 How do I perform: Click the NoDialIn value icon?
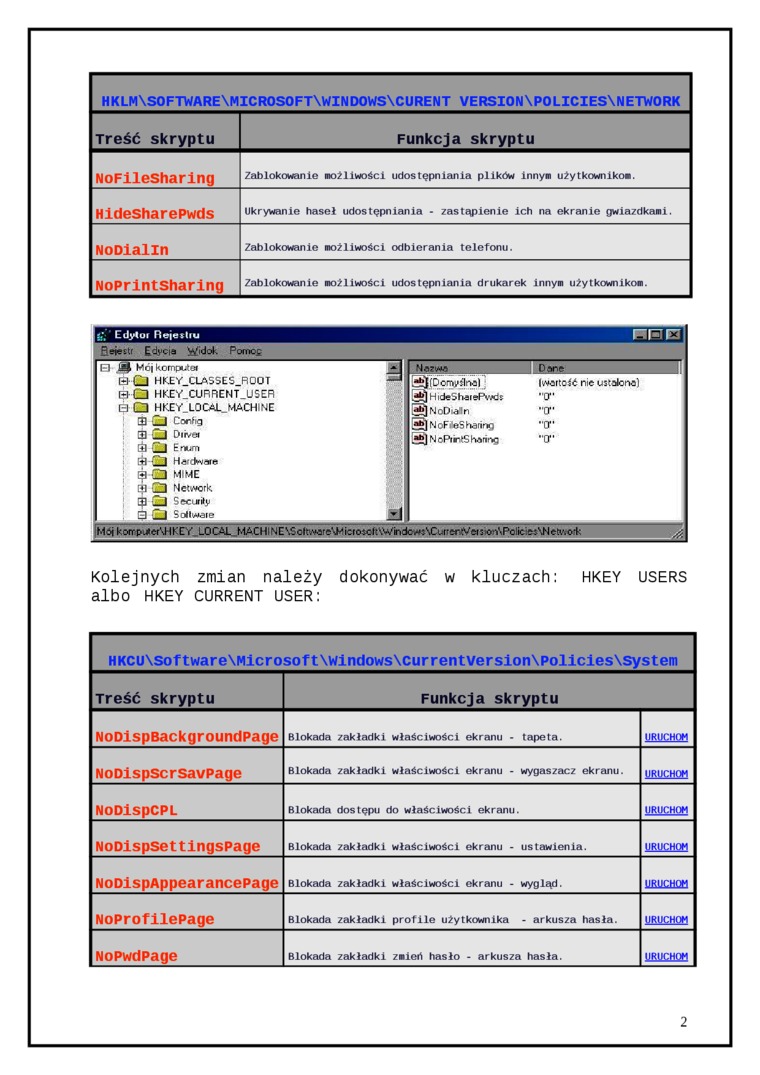pos(420,410)
